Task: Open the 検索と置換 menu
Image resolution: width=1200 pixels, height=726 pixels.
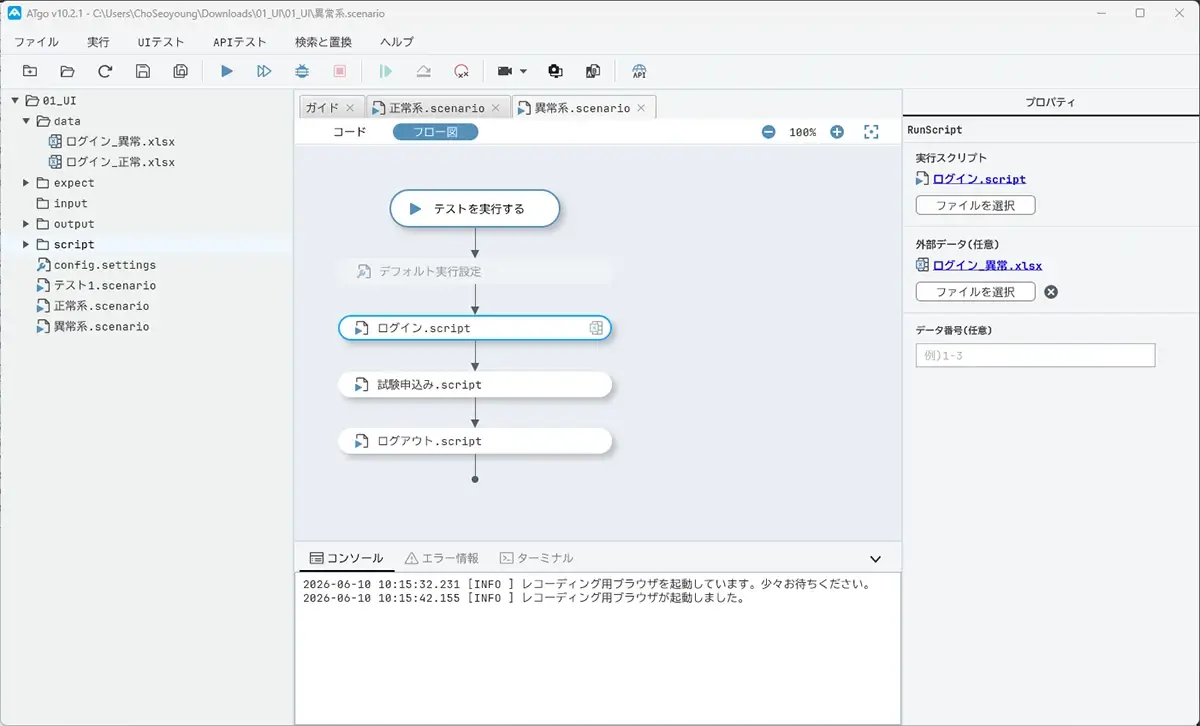Action: pos(323,42)
